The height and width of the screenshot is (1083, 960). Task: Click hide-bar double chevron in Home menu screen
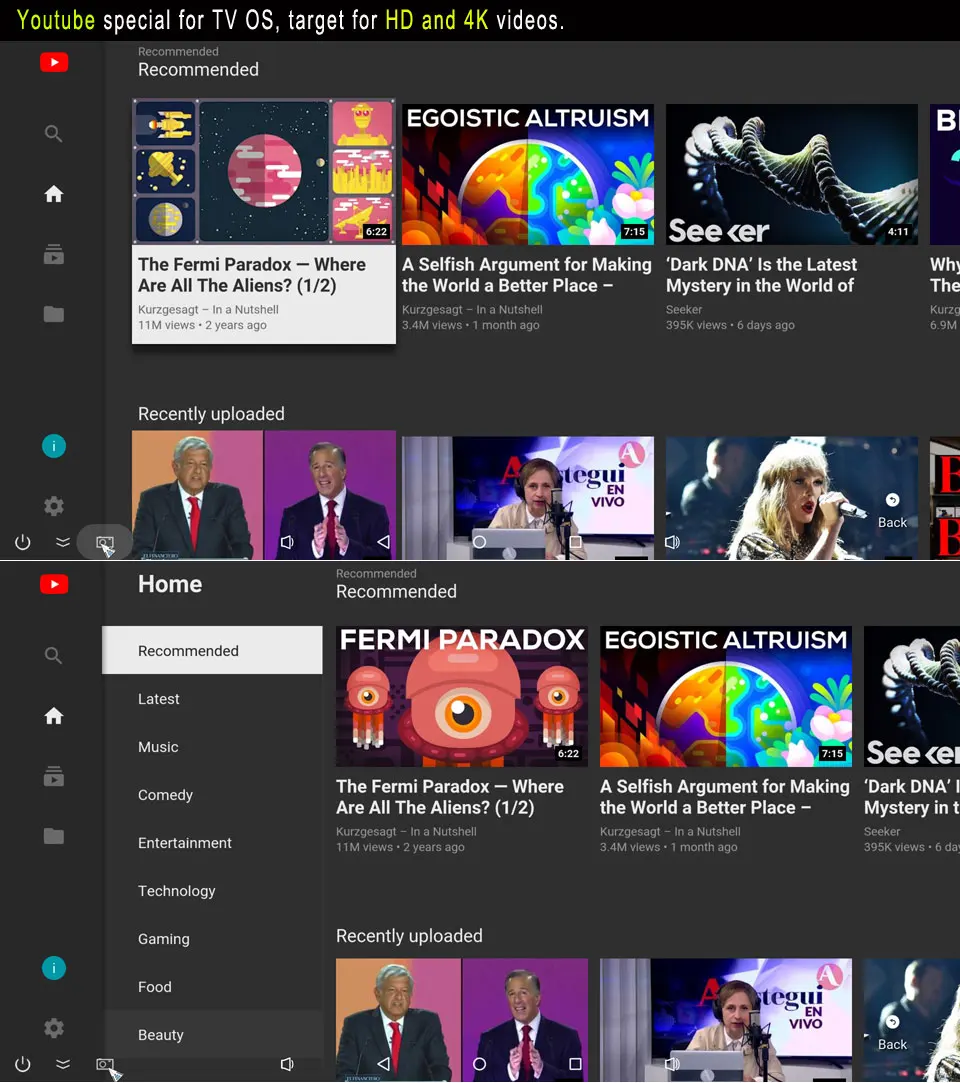pyautogui.click(x=63, y=1064)
